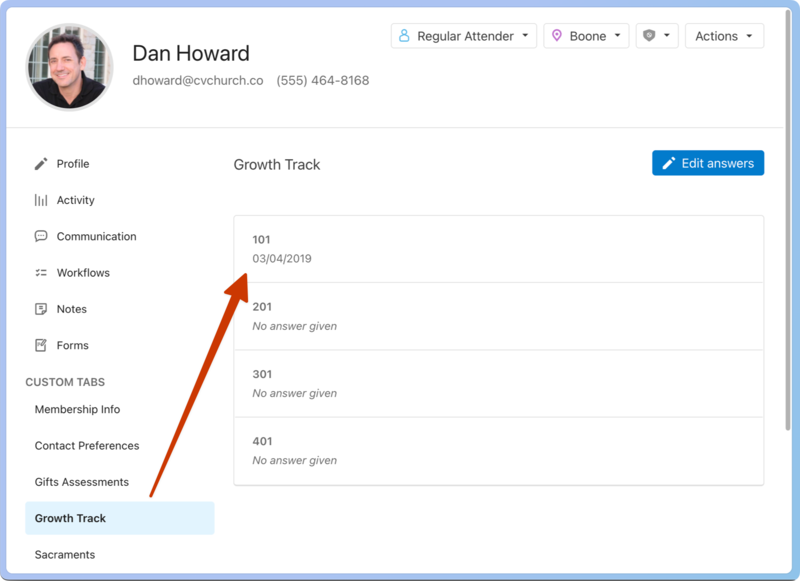Open the Actions dropdown menu

pos(724,36)
